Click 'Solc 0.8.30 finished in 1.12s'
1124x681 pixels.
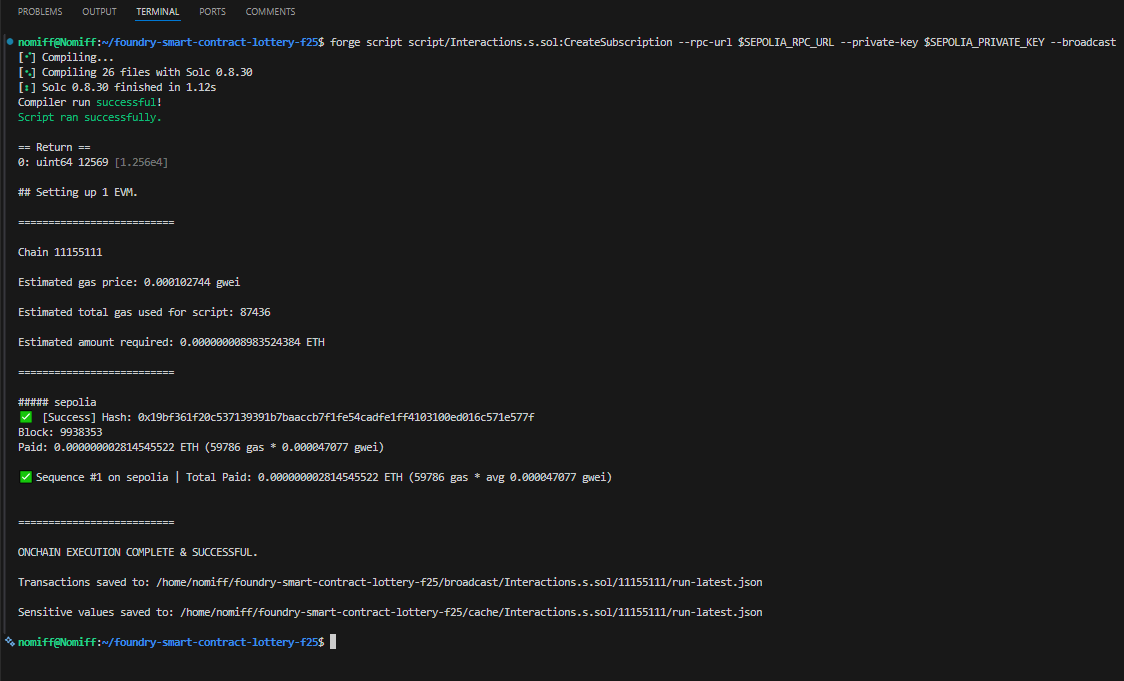pos(129,87)
